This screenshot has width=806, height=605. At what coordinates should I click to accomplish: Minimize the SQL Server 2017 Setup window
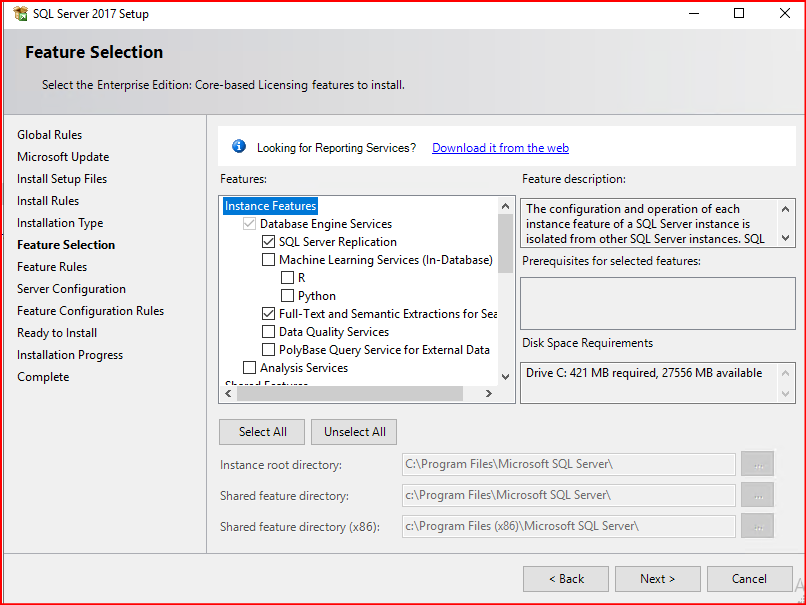point(694,13)
